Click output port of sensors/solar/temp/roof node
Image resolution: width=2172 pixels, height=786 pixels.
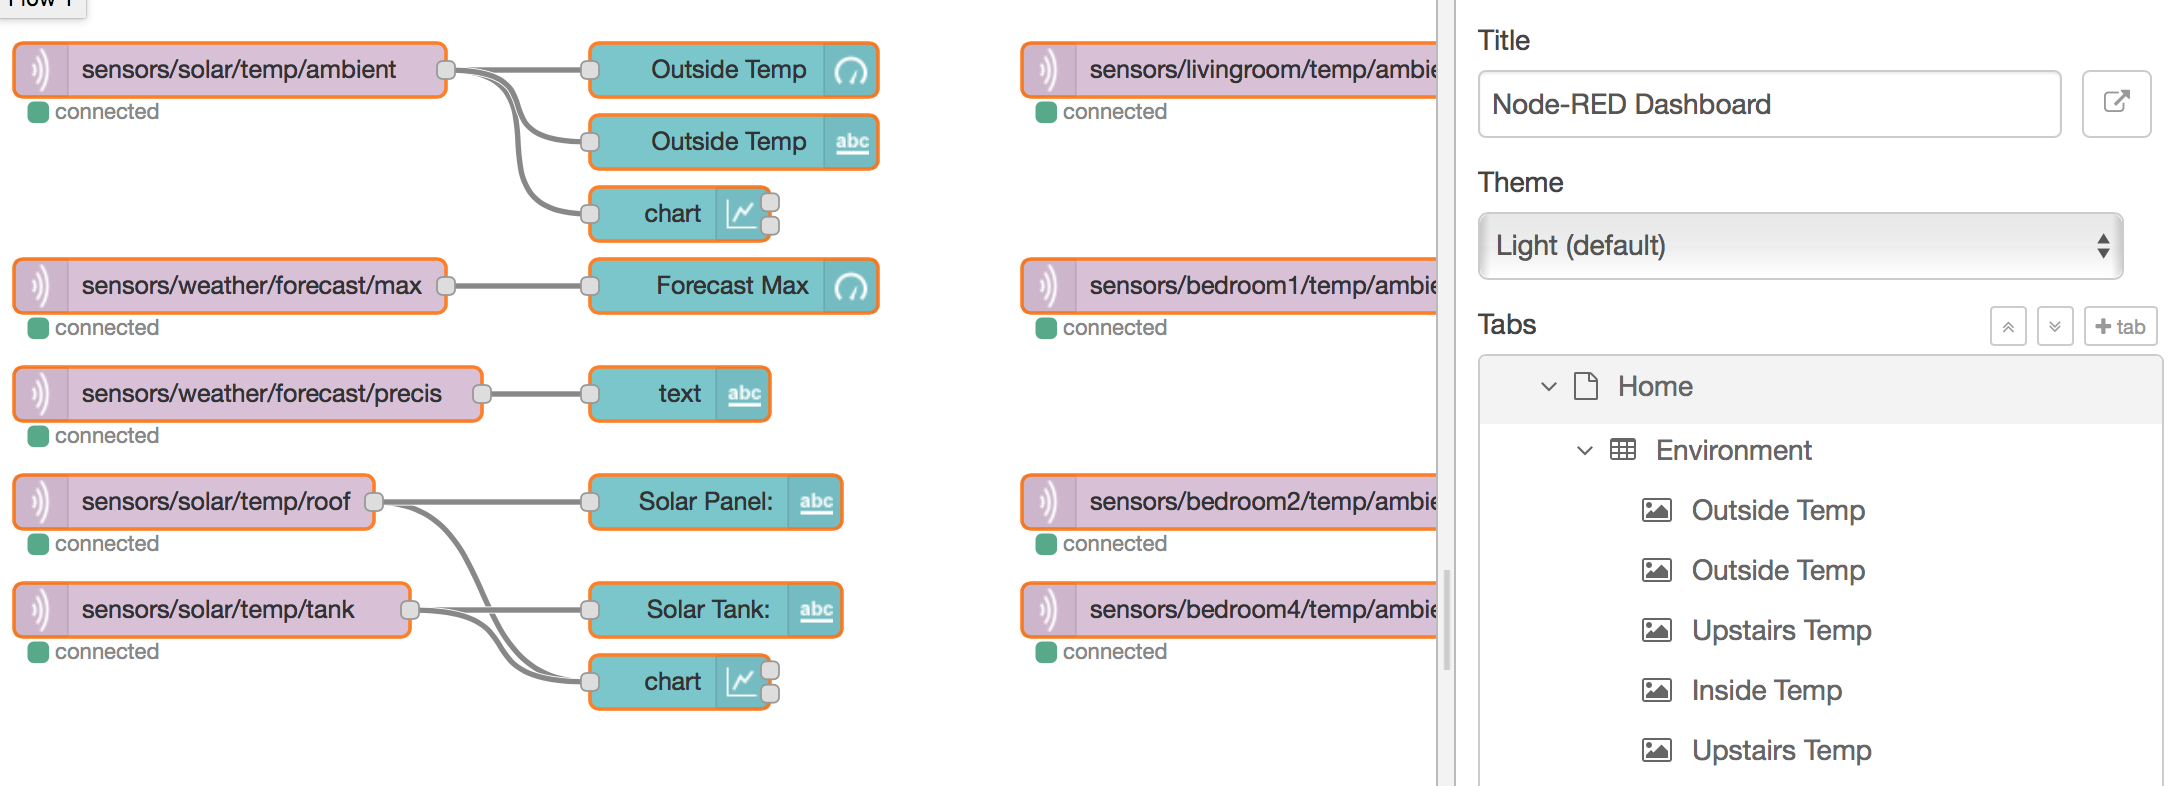tap(374, 502)
